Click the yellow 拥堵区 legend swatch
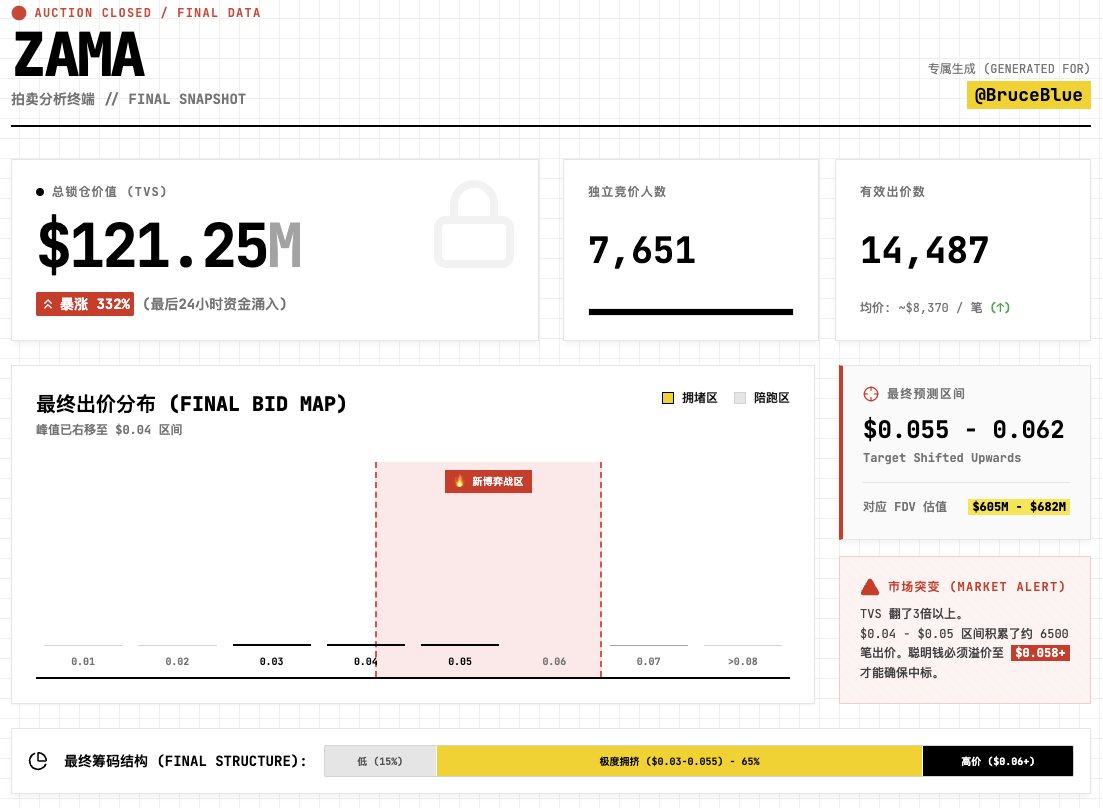The width and height of the screenshot is (1103, 808). point(668,398)
